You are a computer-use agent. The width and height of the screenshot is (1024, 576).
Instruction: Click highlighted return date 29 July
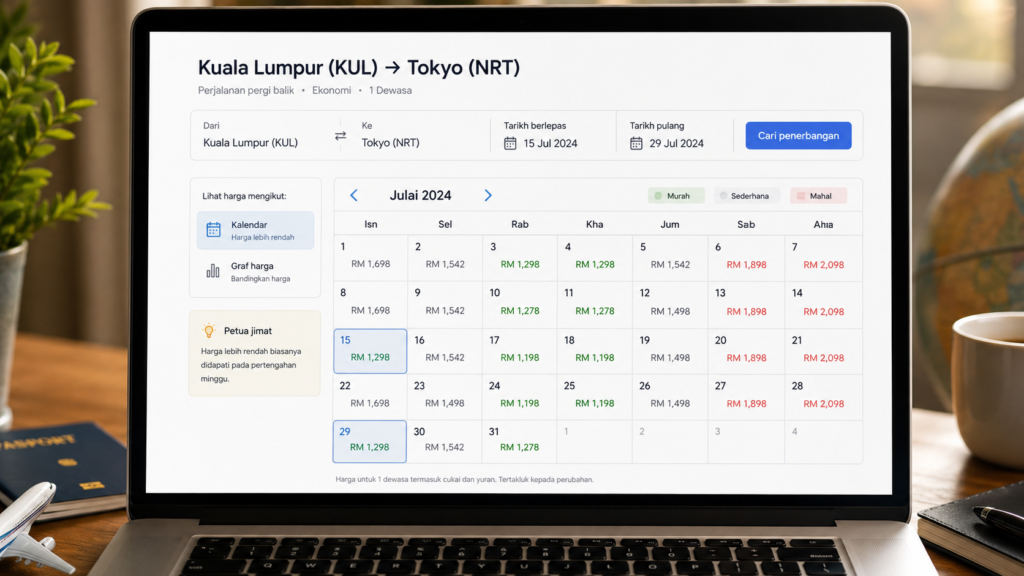(370, 441)
